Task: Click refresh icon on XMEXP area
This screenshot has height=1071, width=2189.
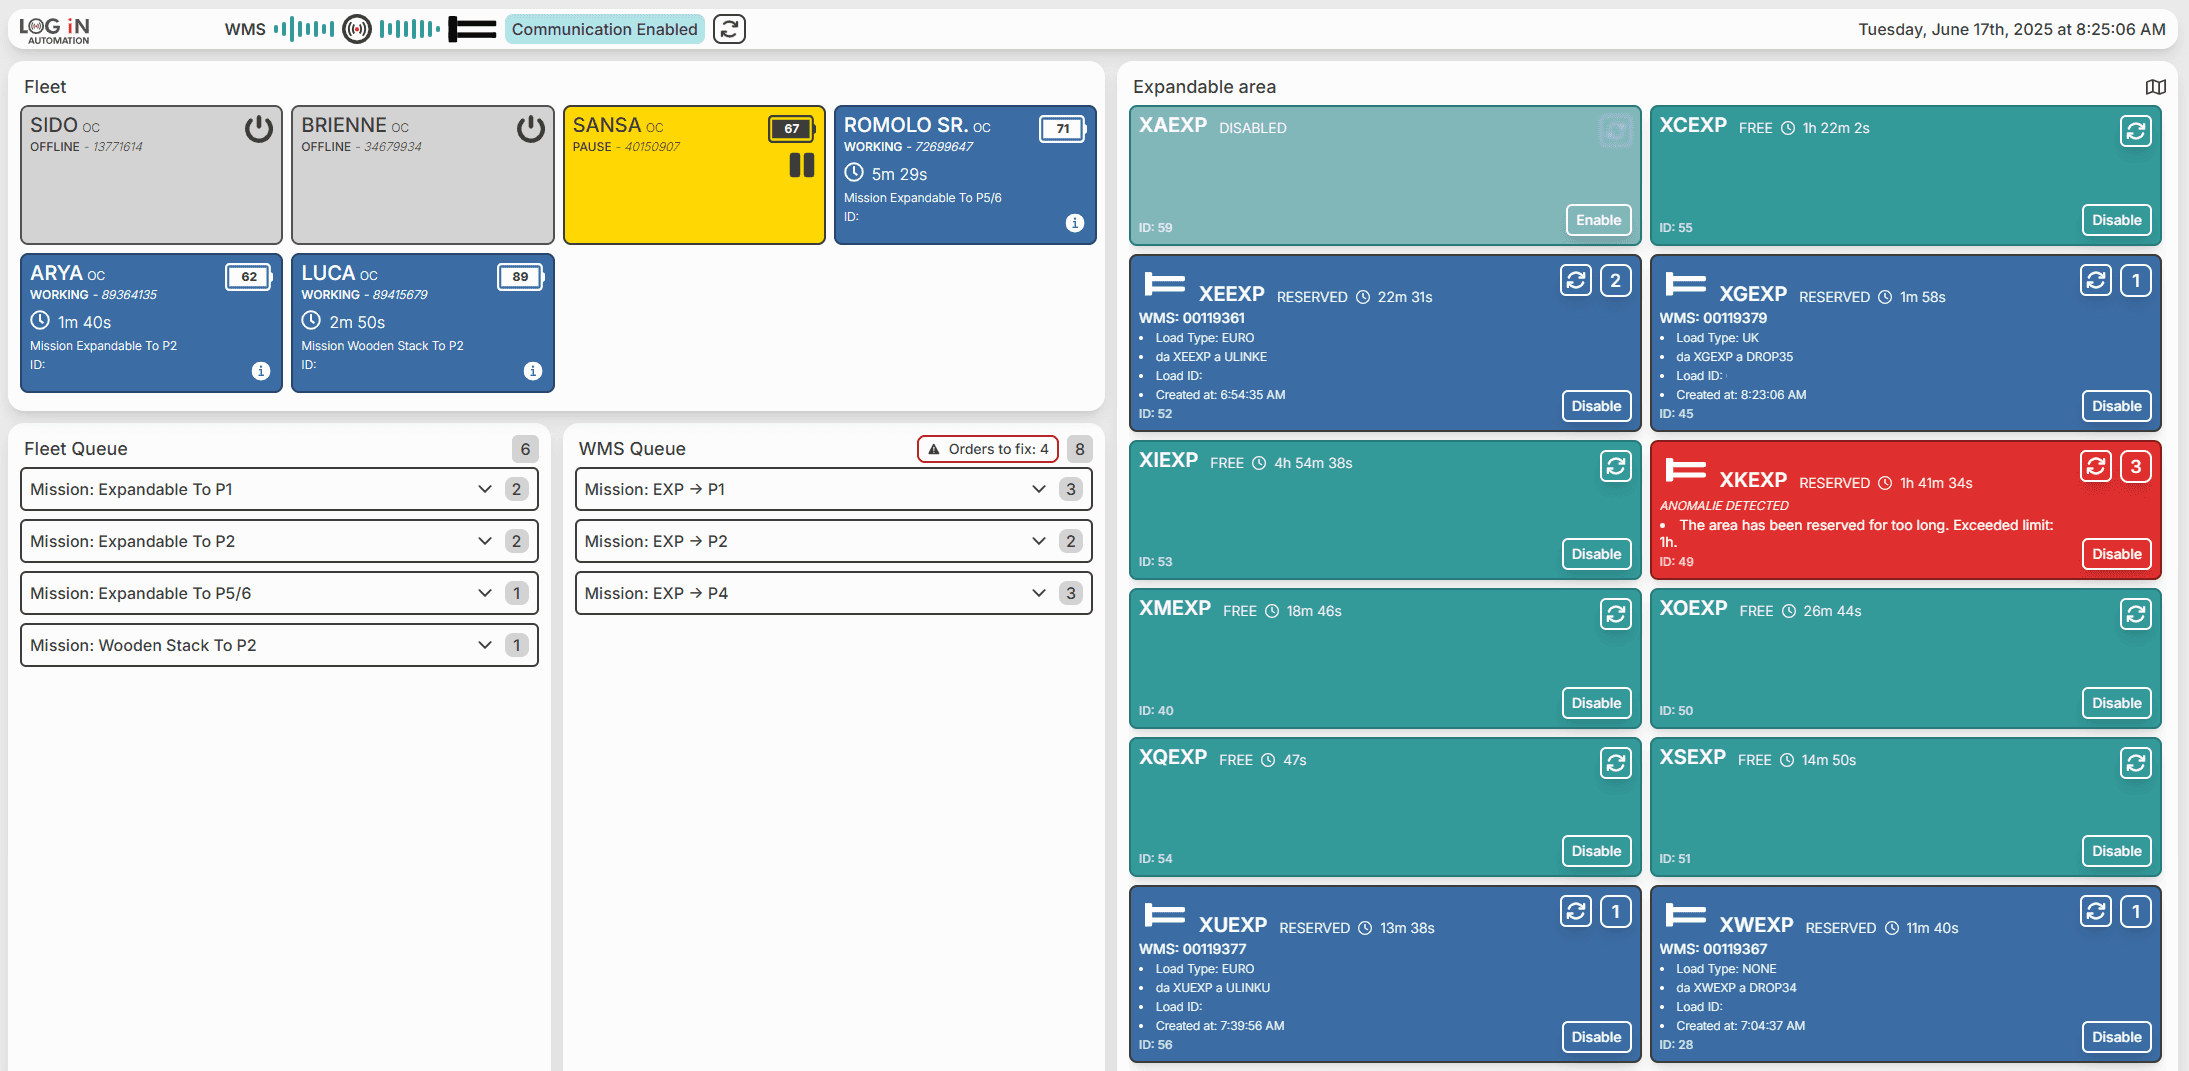Action: pyautogui.click(x=1616, y=614)
